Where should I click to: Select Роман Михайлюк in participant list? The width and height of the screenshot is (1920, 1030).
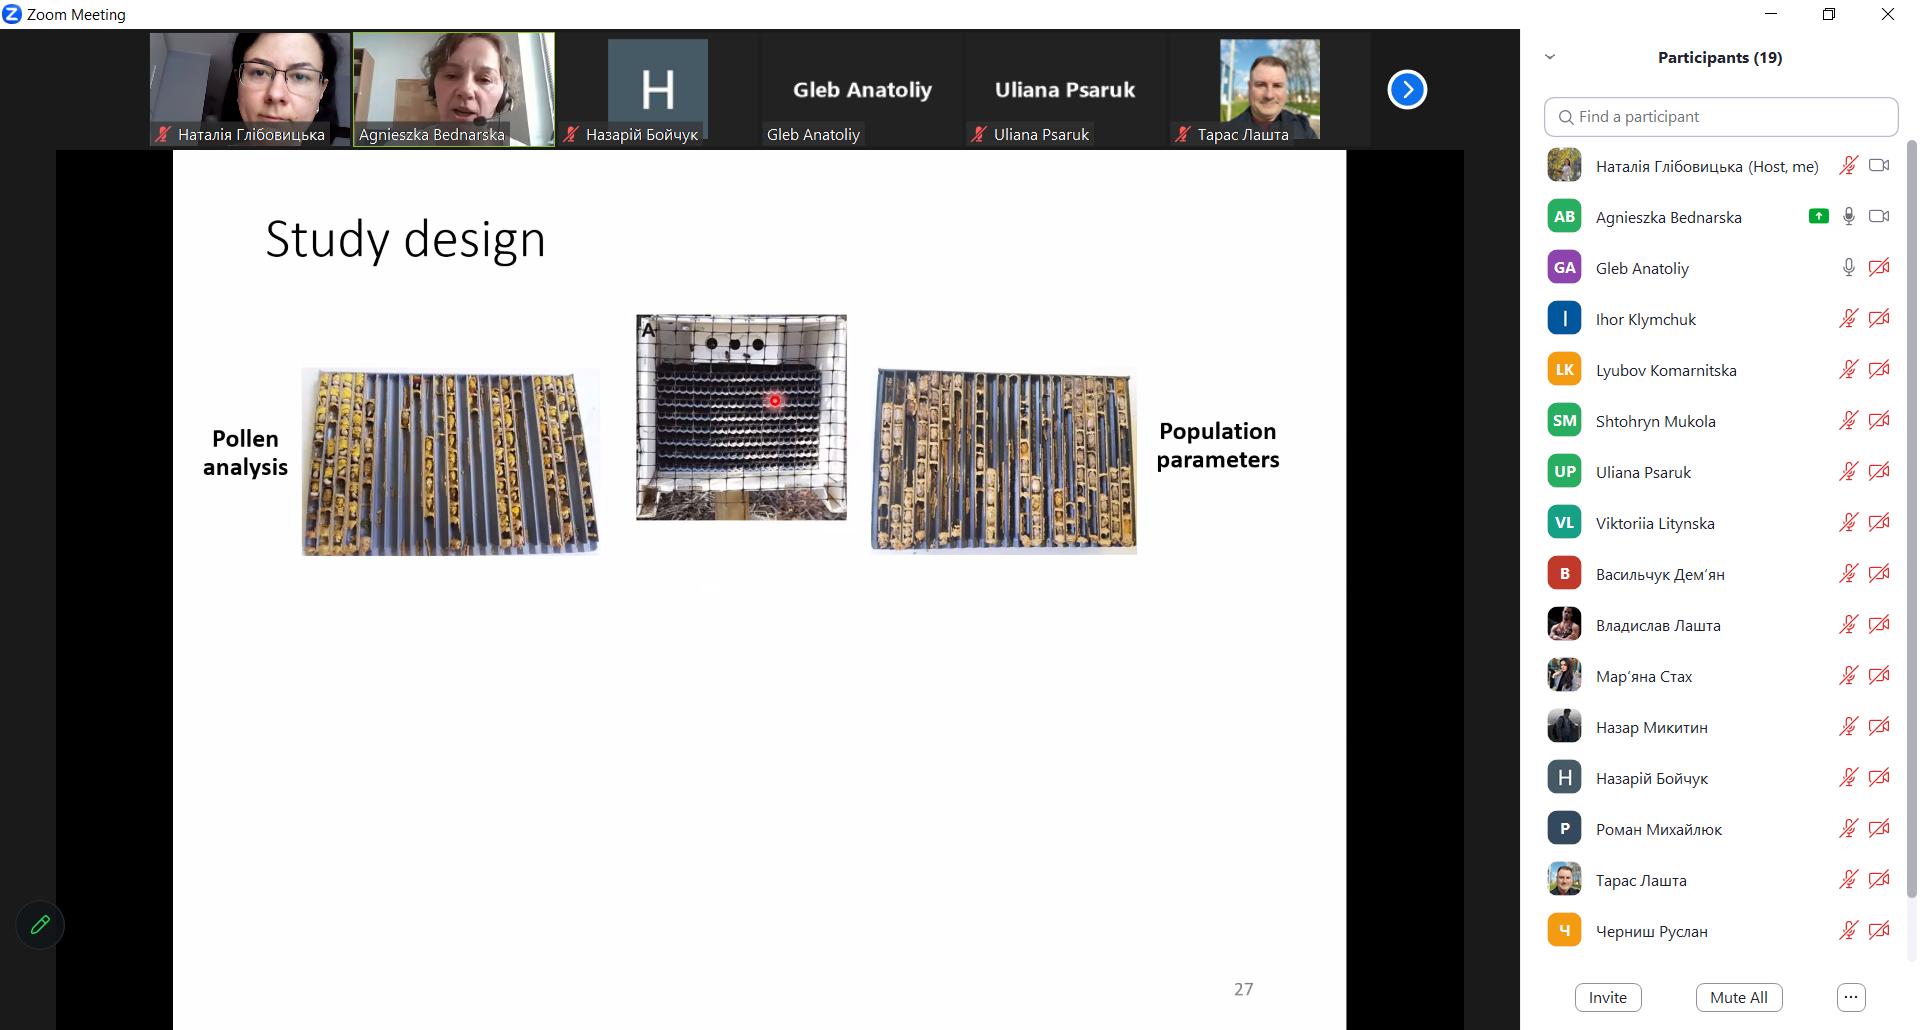(x=1658, y=829)
